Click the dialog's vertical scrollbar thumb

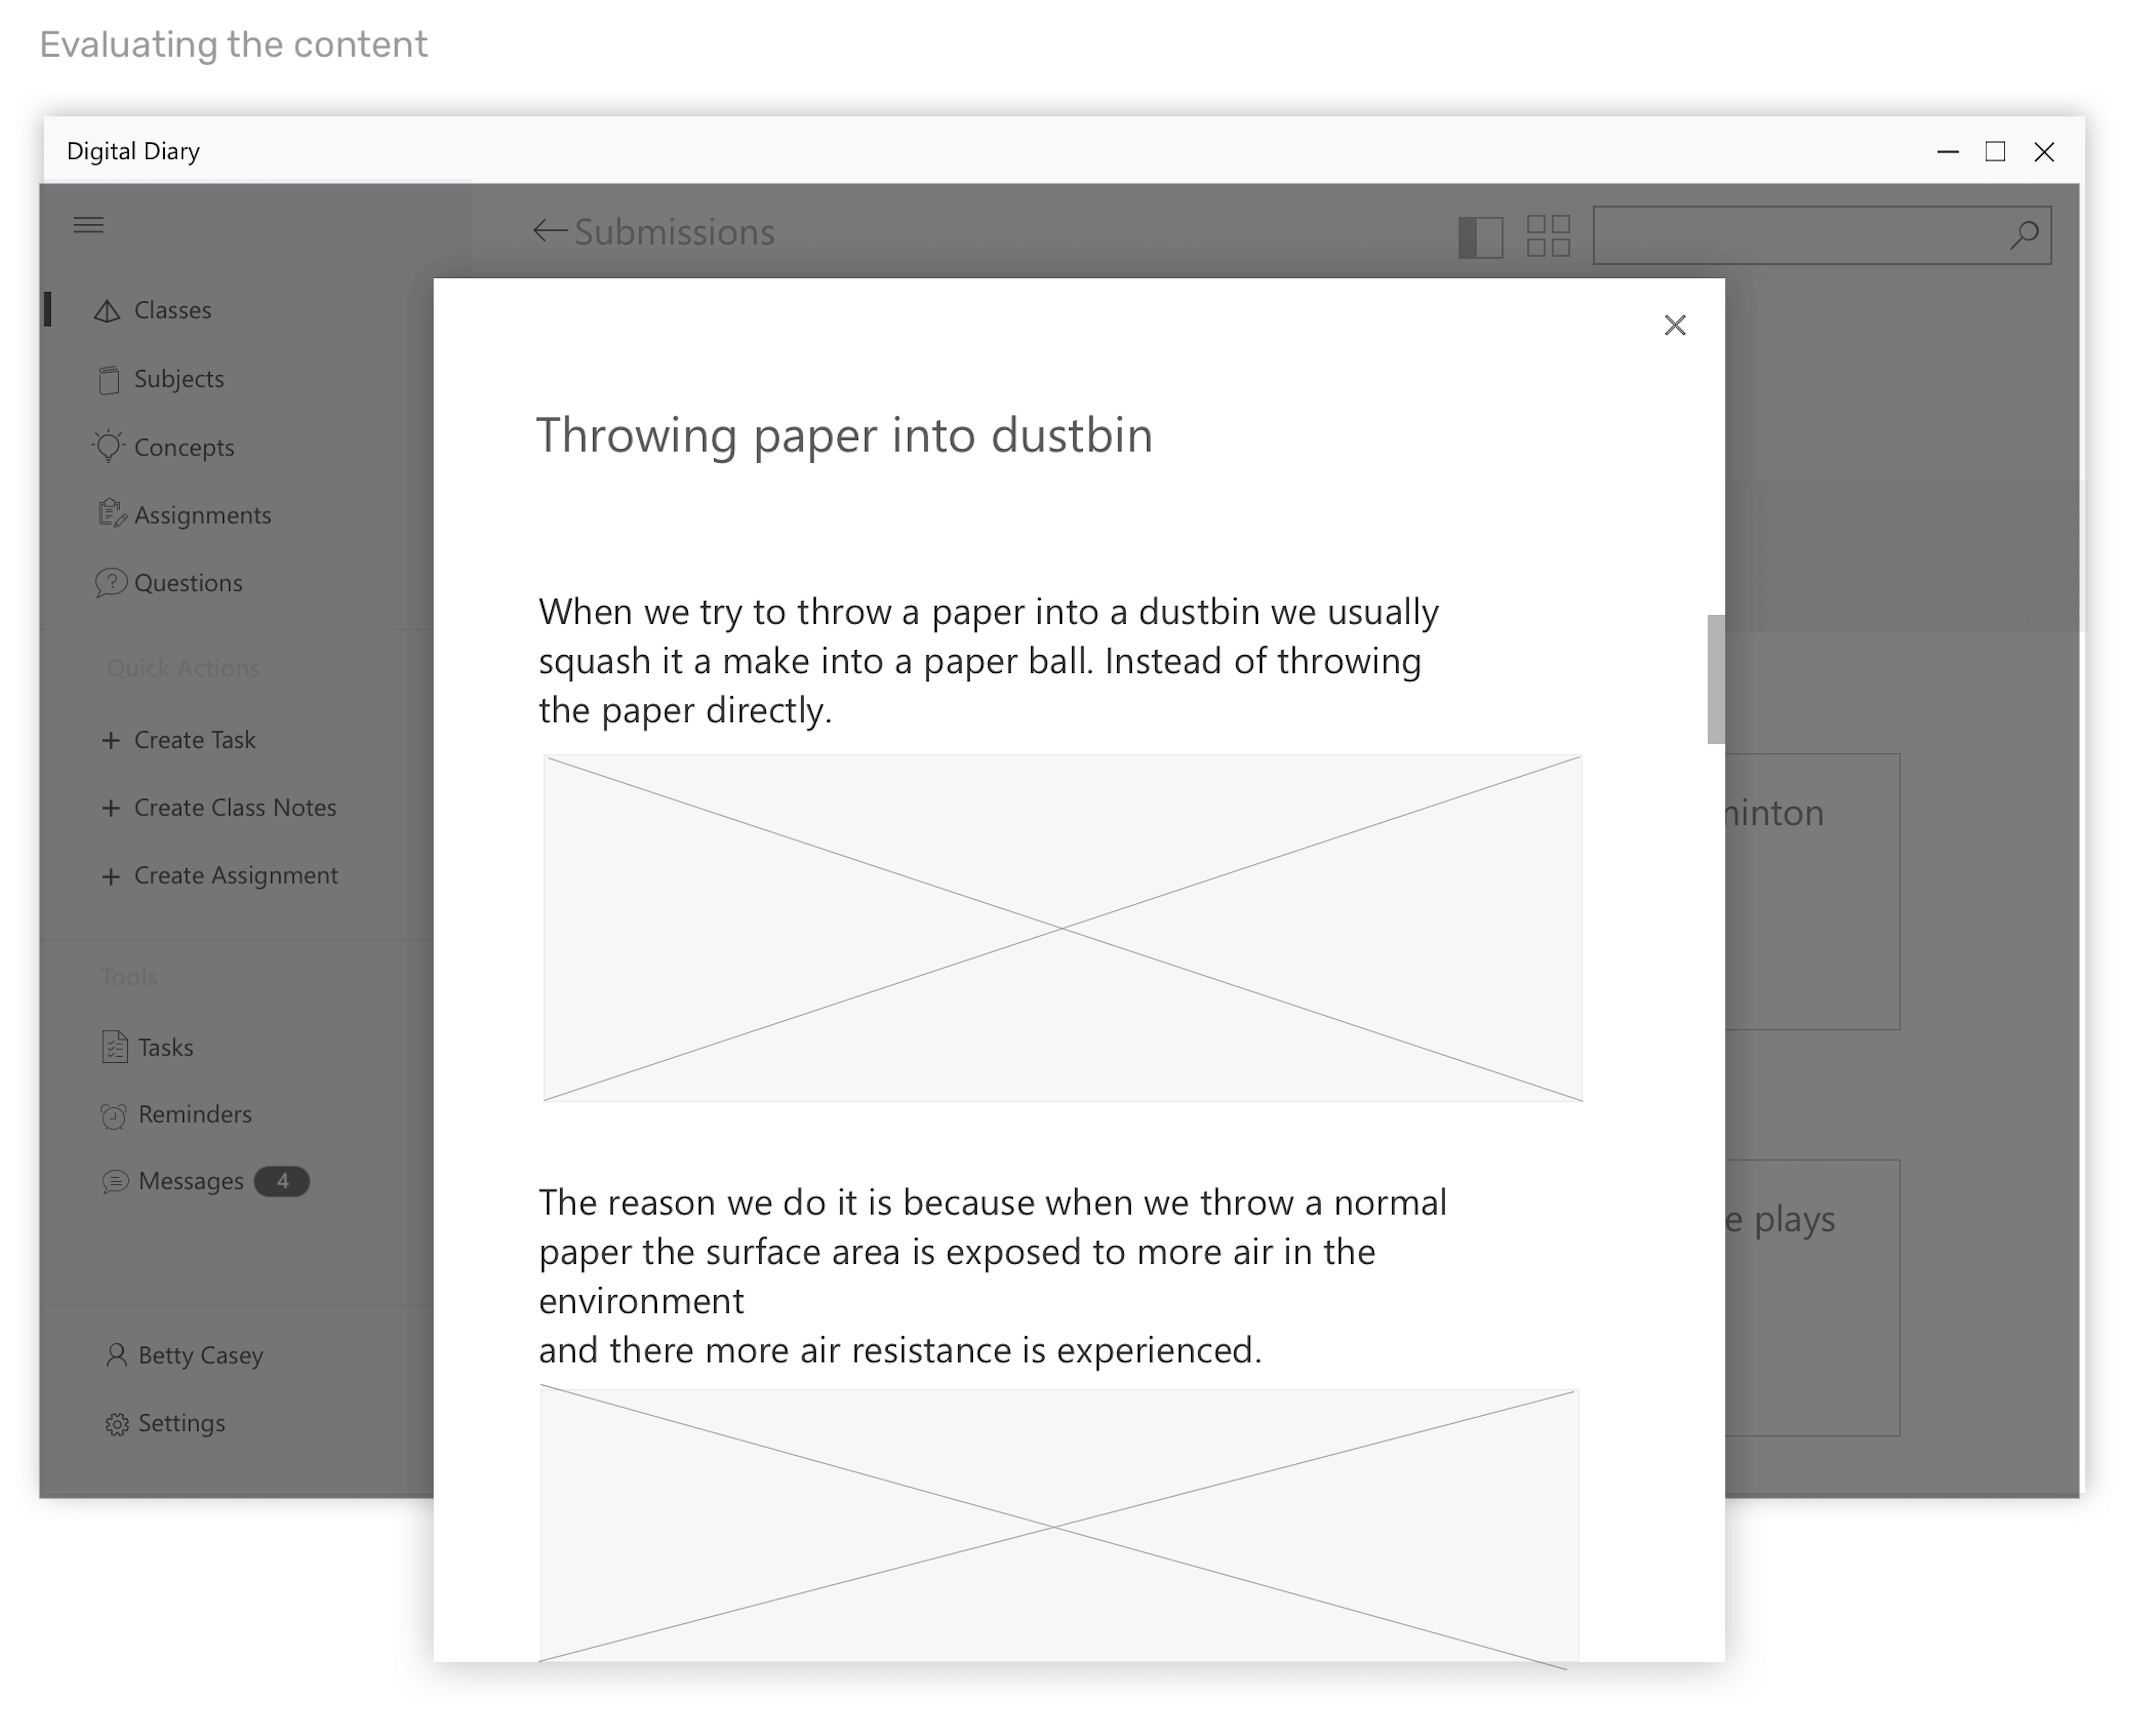click(x=1715, y=679)
